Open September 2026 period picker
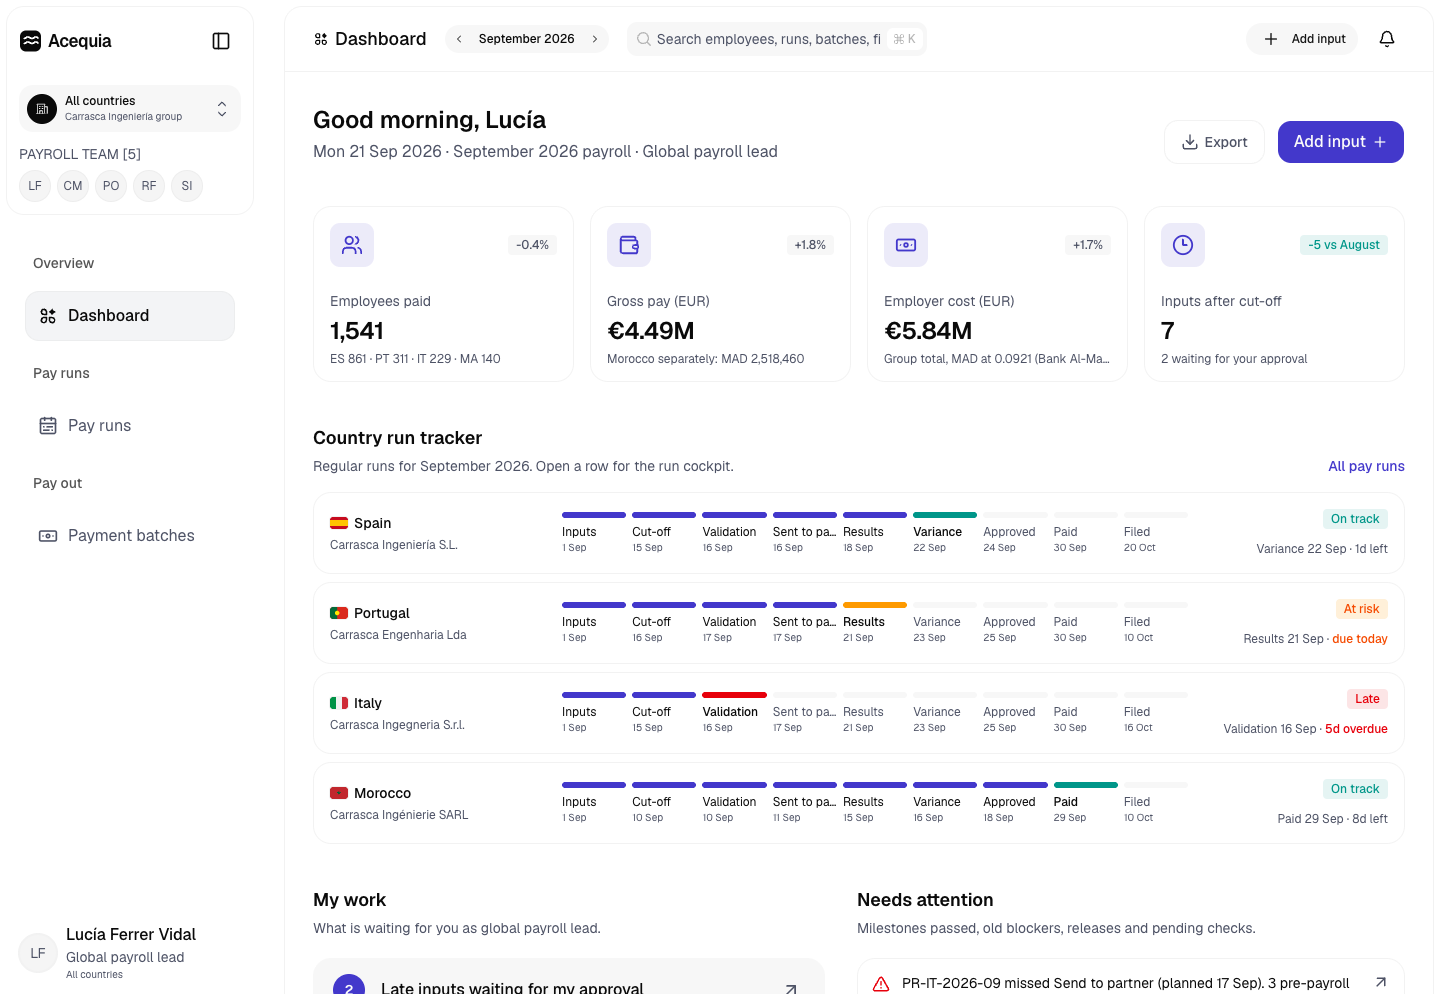Image resolution: width=1440 pixels, height=1000 pixels. point(527,39)
